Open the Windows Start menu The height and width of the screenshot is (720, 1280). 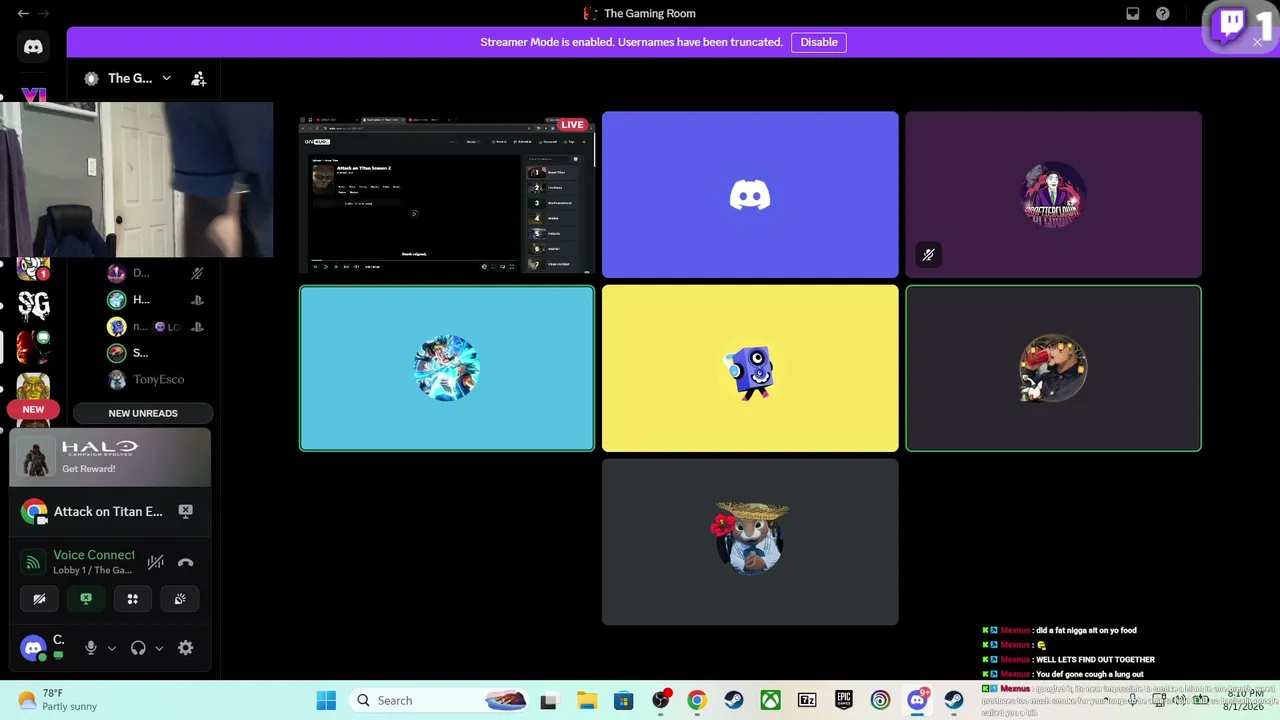click(326, 700)
